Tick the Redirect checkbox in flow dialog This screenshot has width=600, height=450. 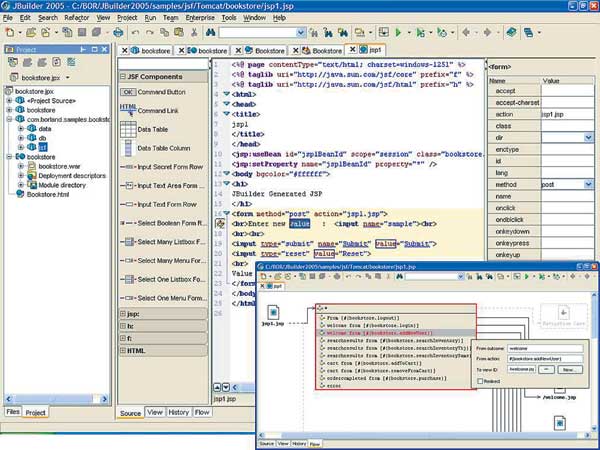pyautogui.click(x=480, y=381)
